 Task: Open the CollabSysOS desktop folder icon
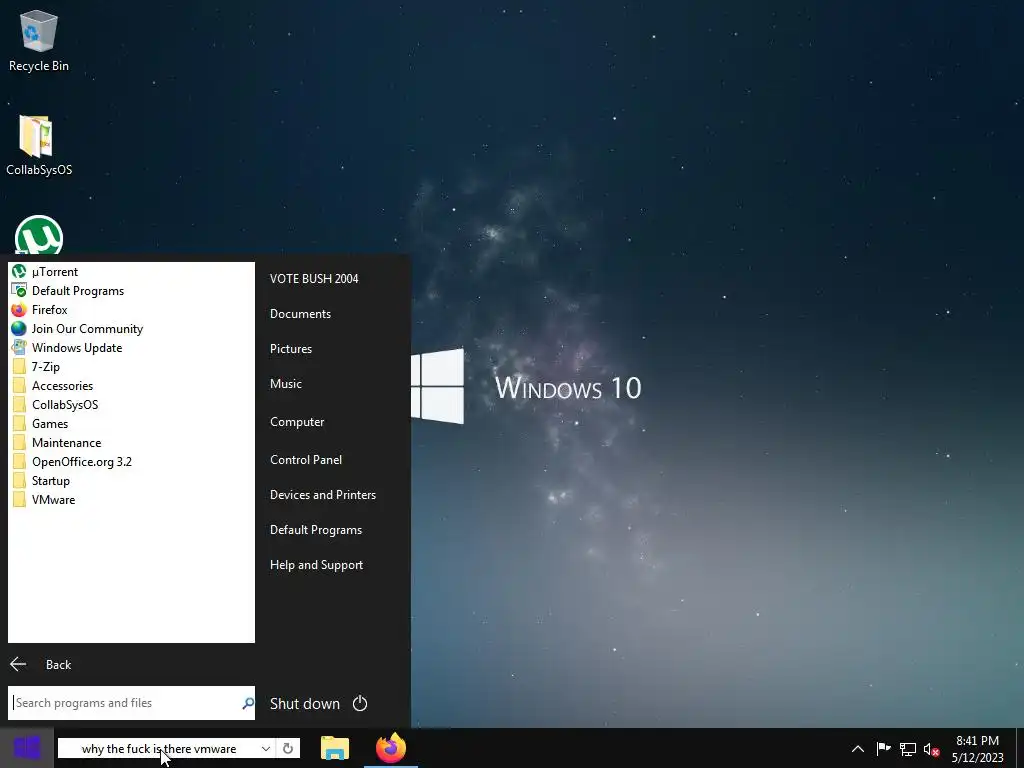pyautogui.click(x=39, y=145)
